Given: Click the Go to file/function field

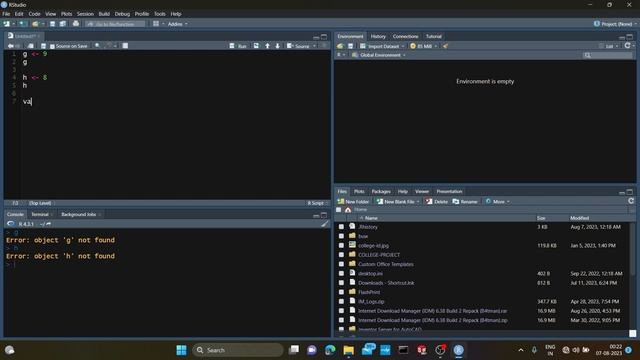Looking at the screenshot, I should (x=115, y=24).
